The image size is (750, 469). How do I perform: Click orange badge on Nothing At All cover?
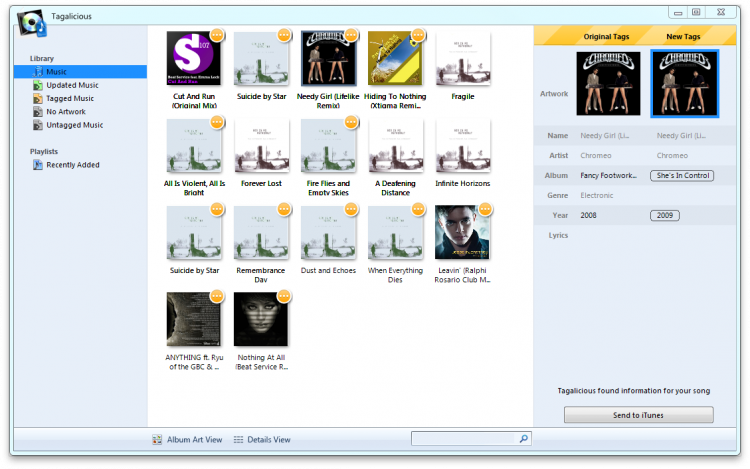(x=284, y=296)
